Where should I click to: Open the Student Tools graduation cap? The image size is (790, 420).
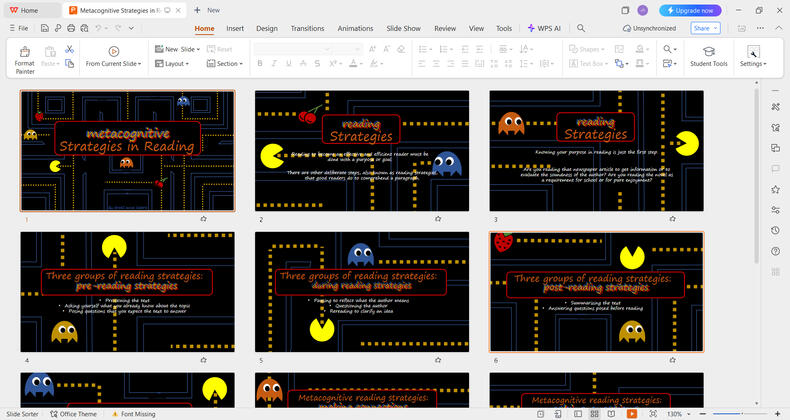coord(708,56)
